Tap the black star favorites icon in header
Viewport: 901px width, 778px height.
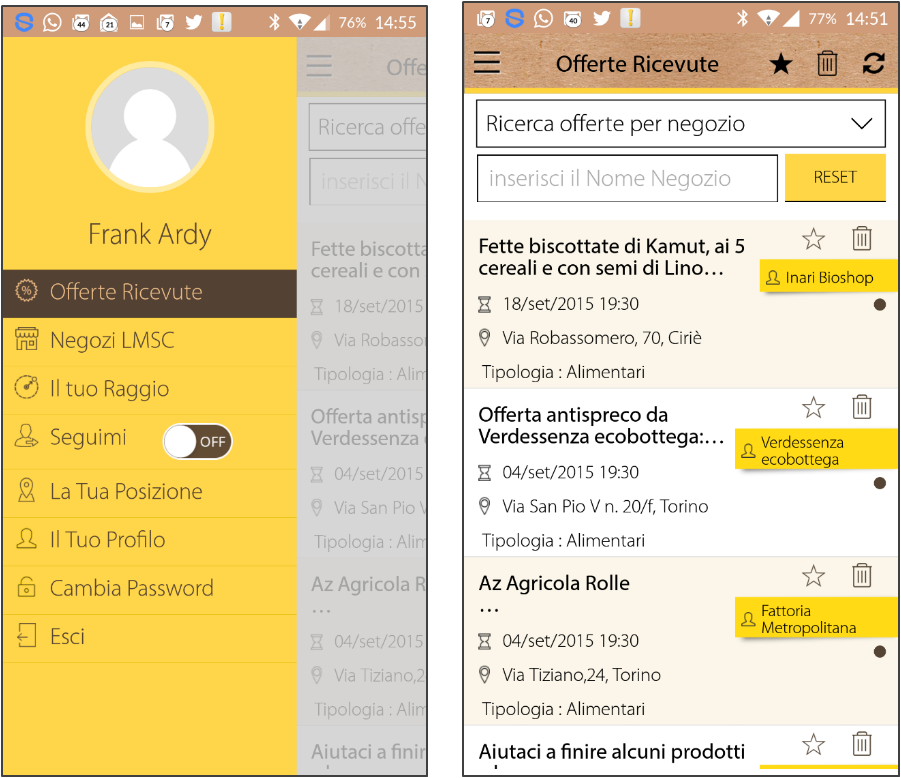[x=780, y=64]
